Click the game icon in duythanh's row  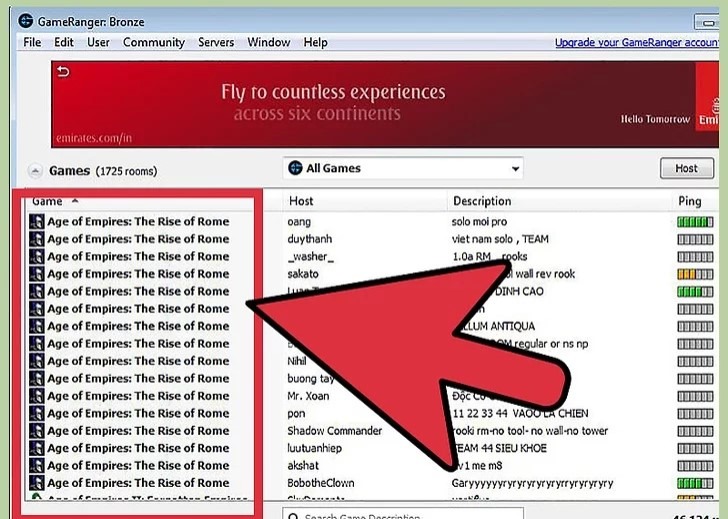point(37,239)
